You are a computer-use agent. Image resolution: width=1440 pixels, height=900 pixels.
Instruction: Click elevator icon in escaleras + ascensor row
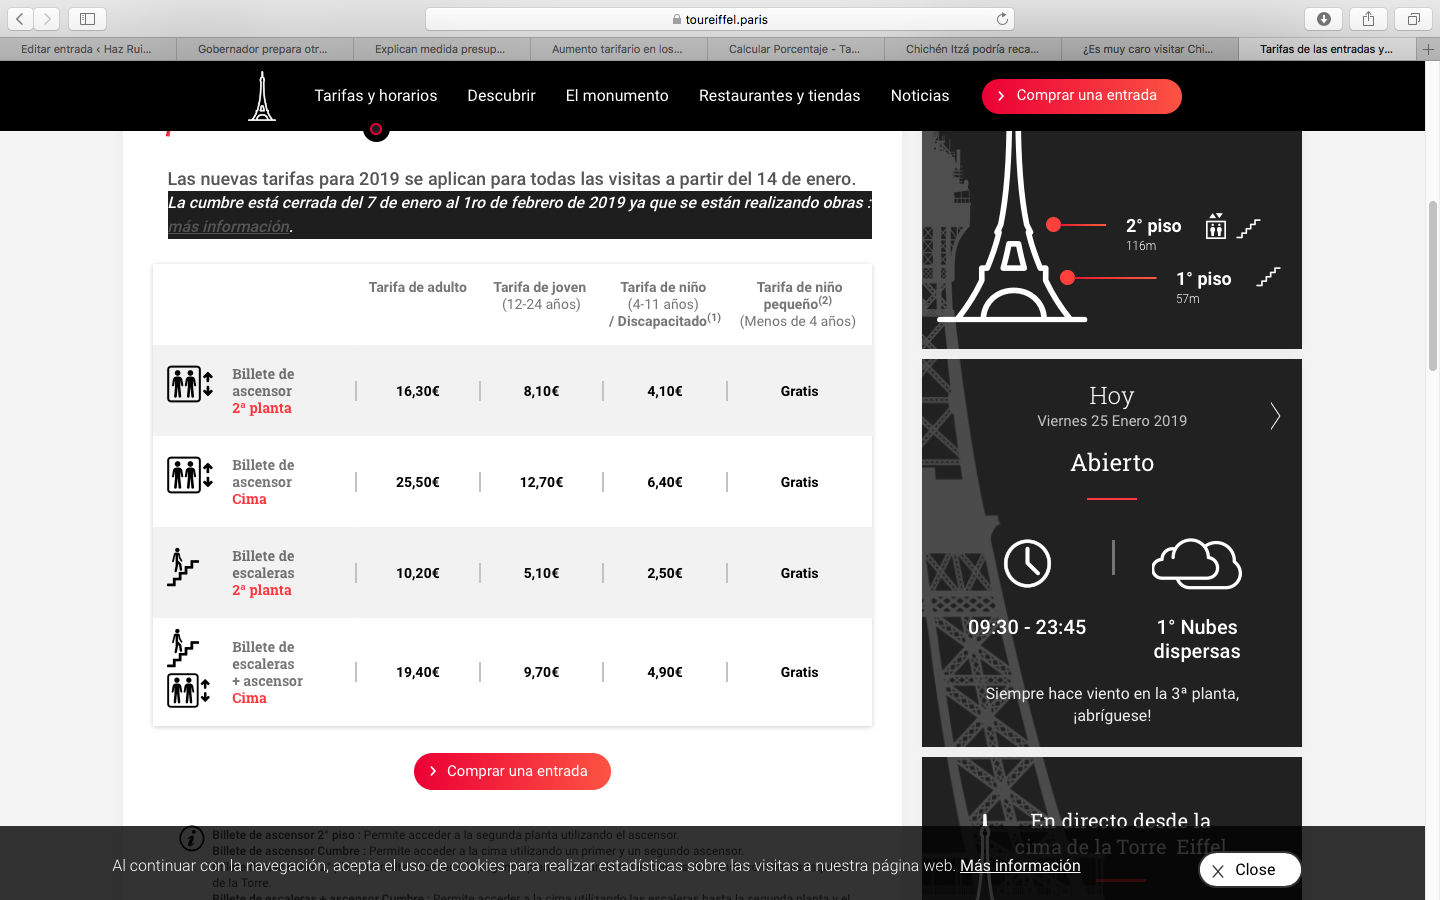click(x=189, y=690)
